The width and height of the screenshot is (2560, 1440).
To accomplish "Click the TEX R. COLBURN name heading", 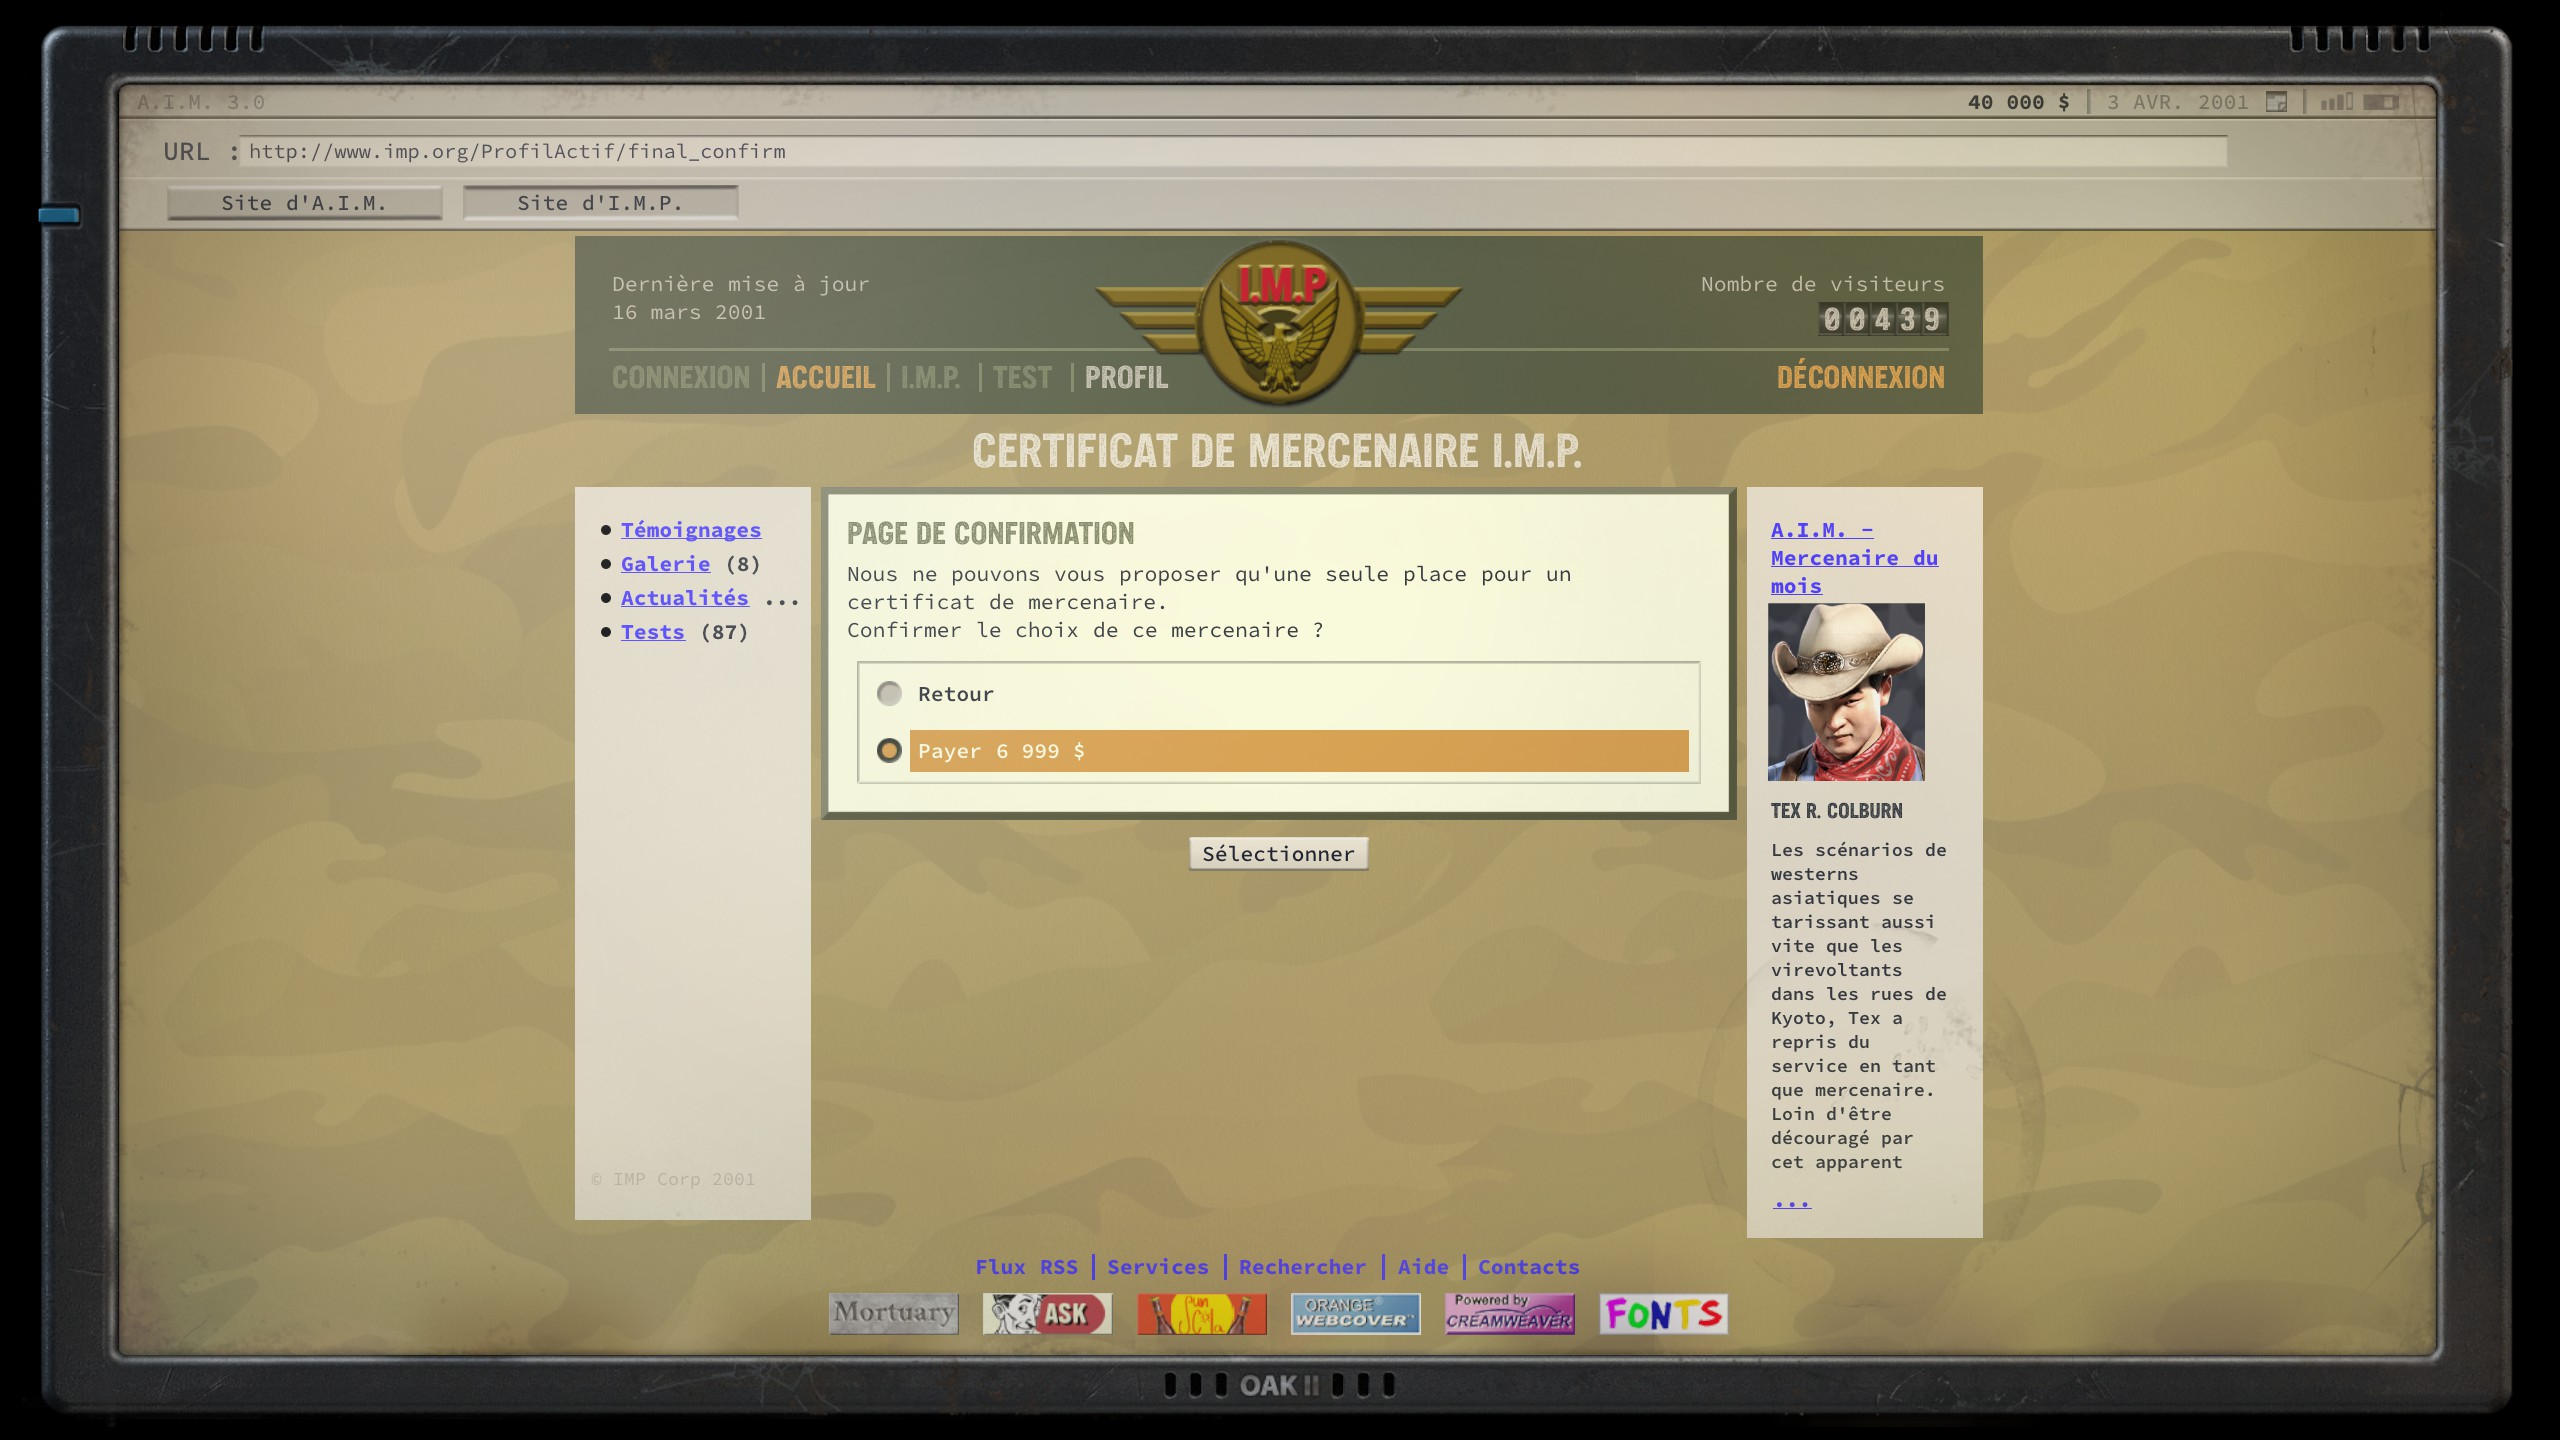I will pyautogui.click(x=1836, y=811).
